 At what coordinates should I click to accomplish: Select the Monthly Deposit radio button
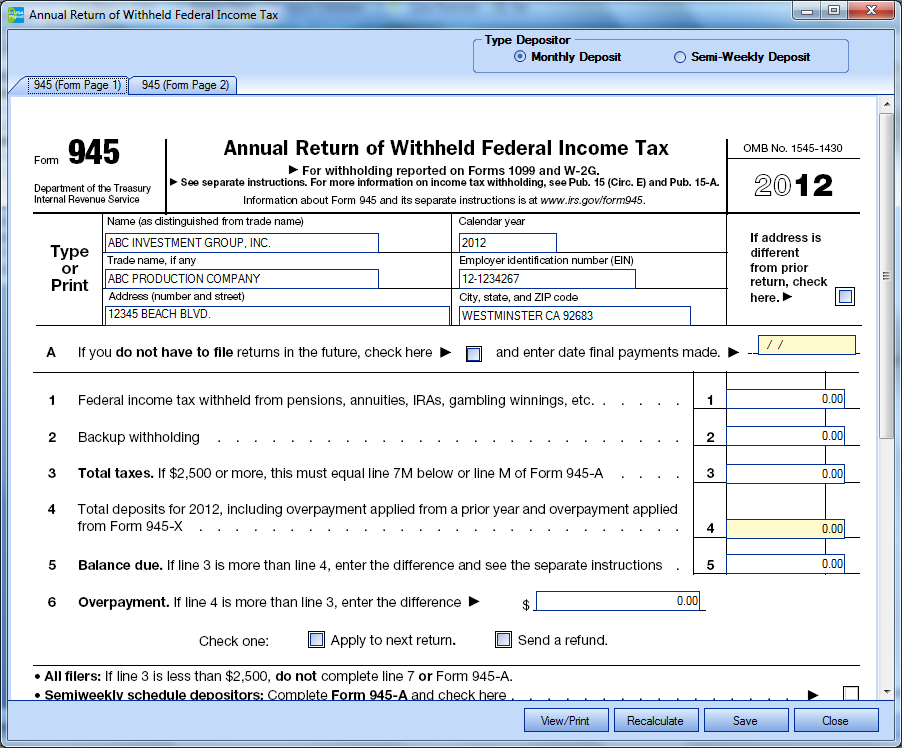tap(520, 57)
